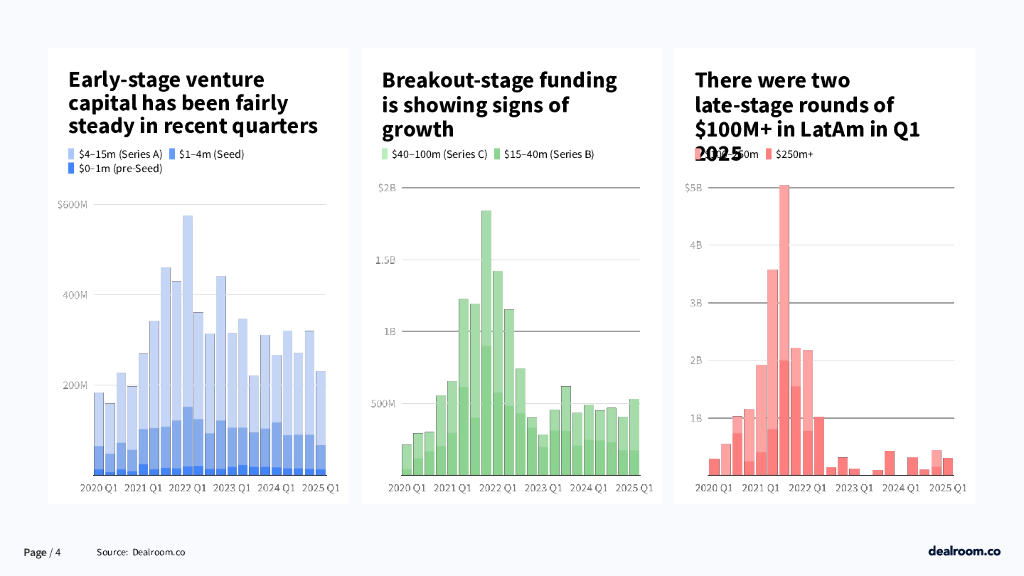Image resolution: width=1024 pixels, height=576 pixels.
Task: Click the Page / 4 indicator
Action: tap(43, 552)
